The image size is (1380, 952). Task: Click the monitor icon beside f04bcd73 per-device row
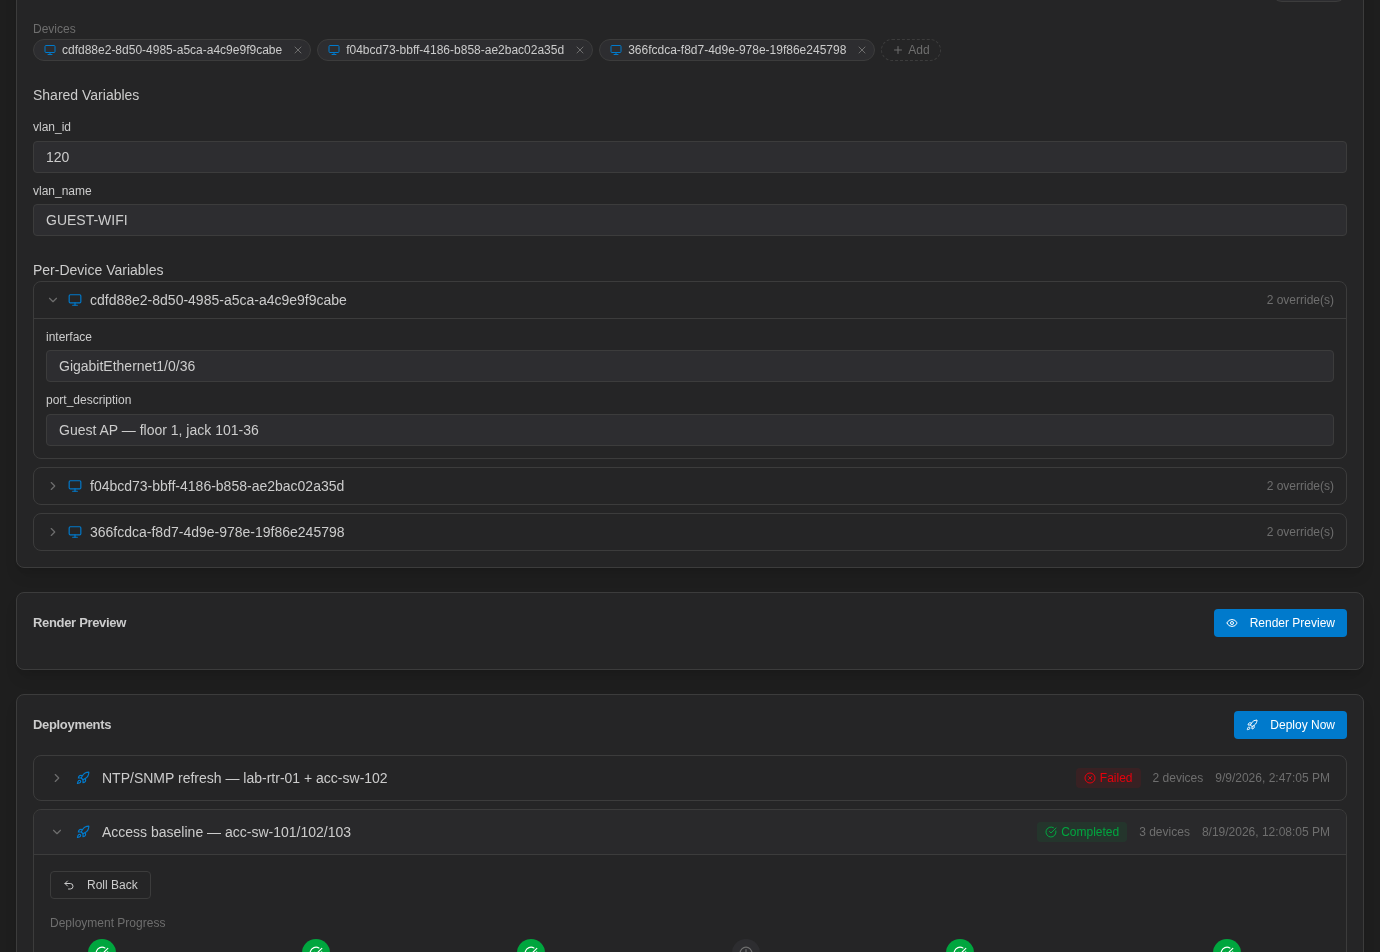[x=75, y=486]
